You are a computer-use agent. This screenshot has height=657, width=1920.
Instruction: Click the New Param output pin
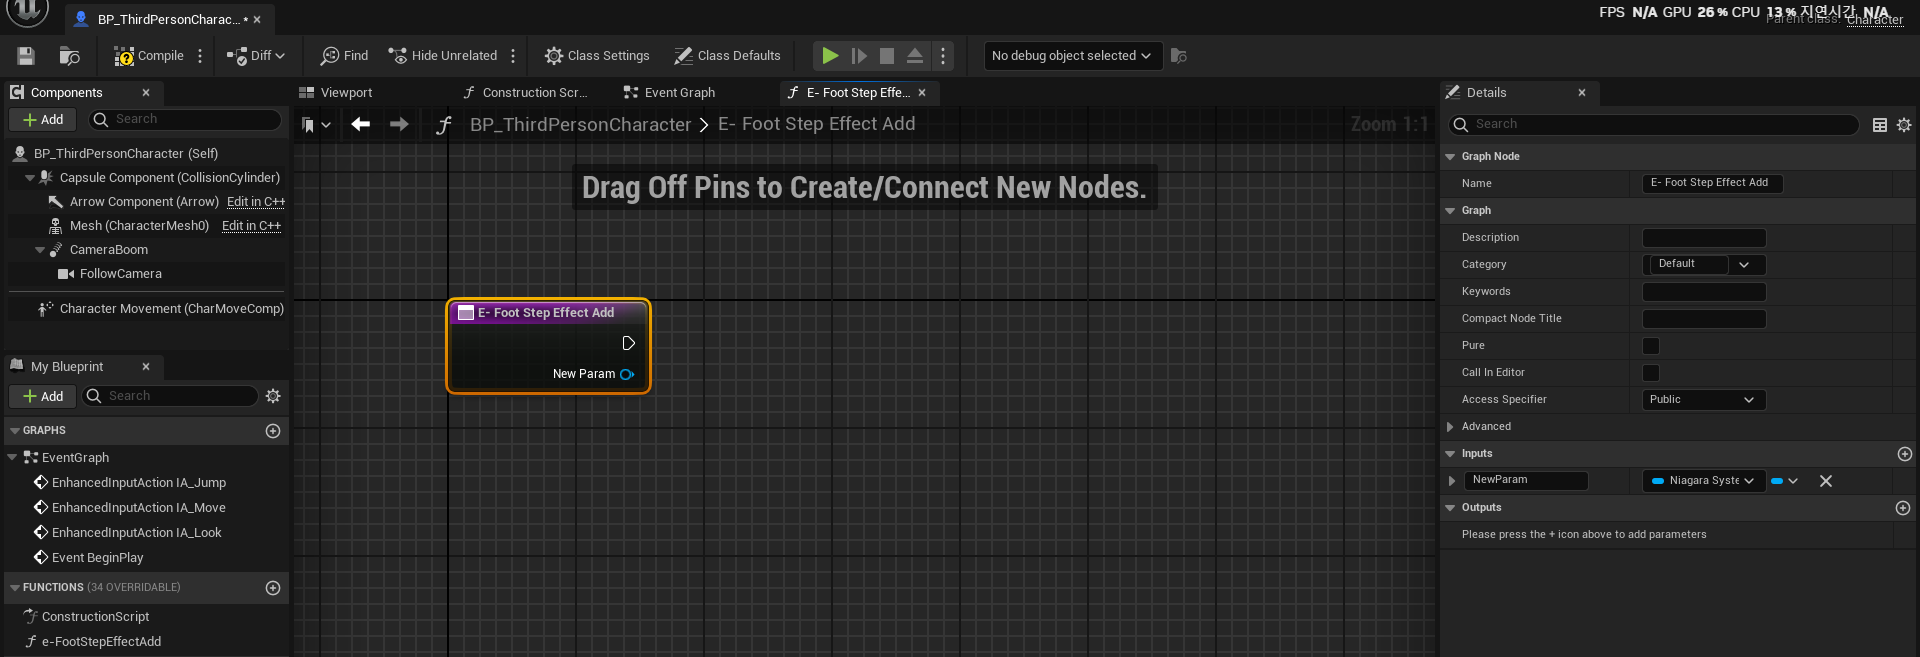point(627,374)
